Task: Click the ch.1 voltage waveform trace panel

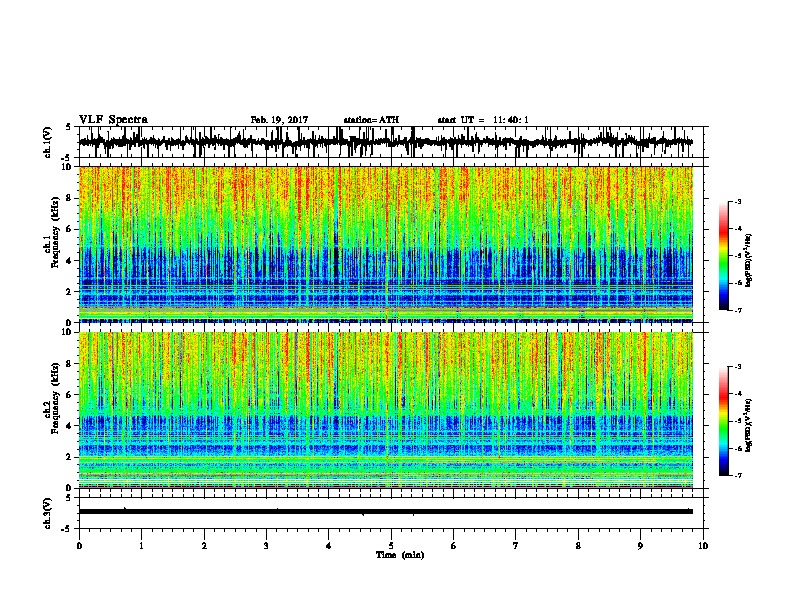Action: 391,142
